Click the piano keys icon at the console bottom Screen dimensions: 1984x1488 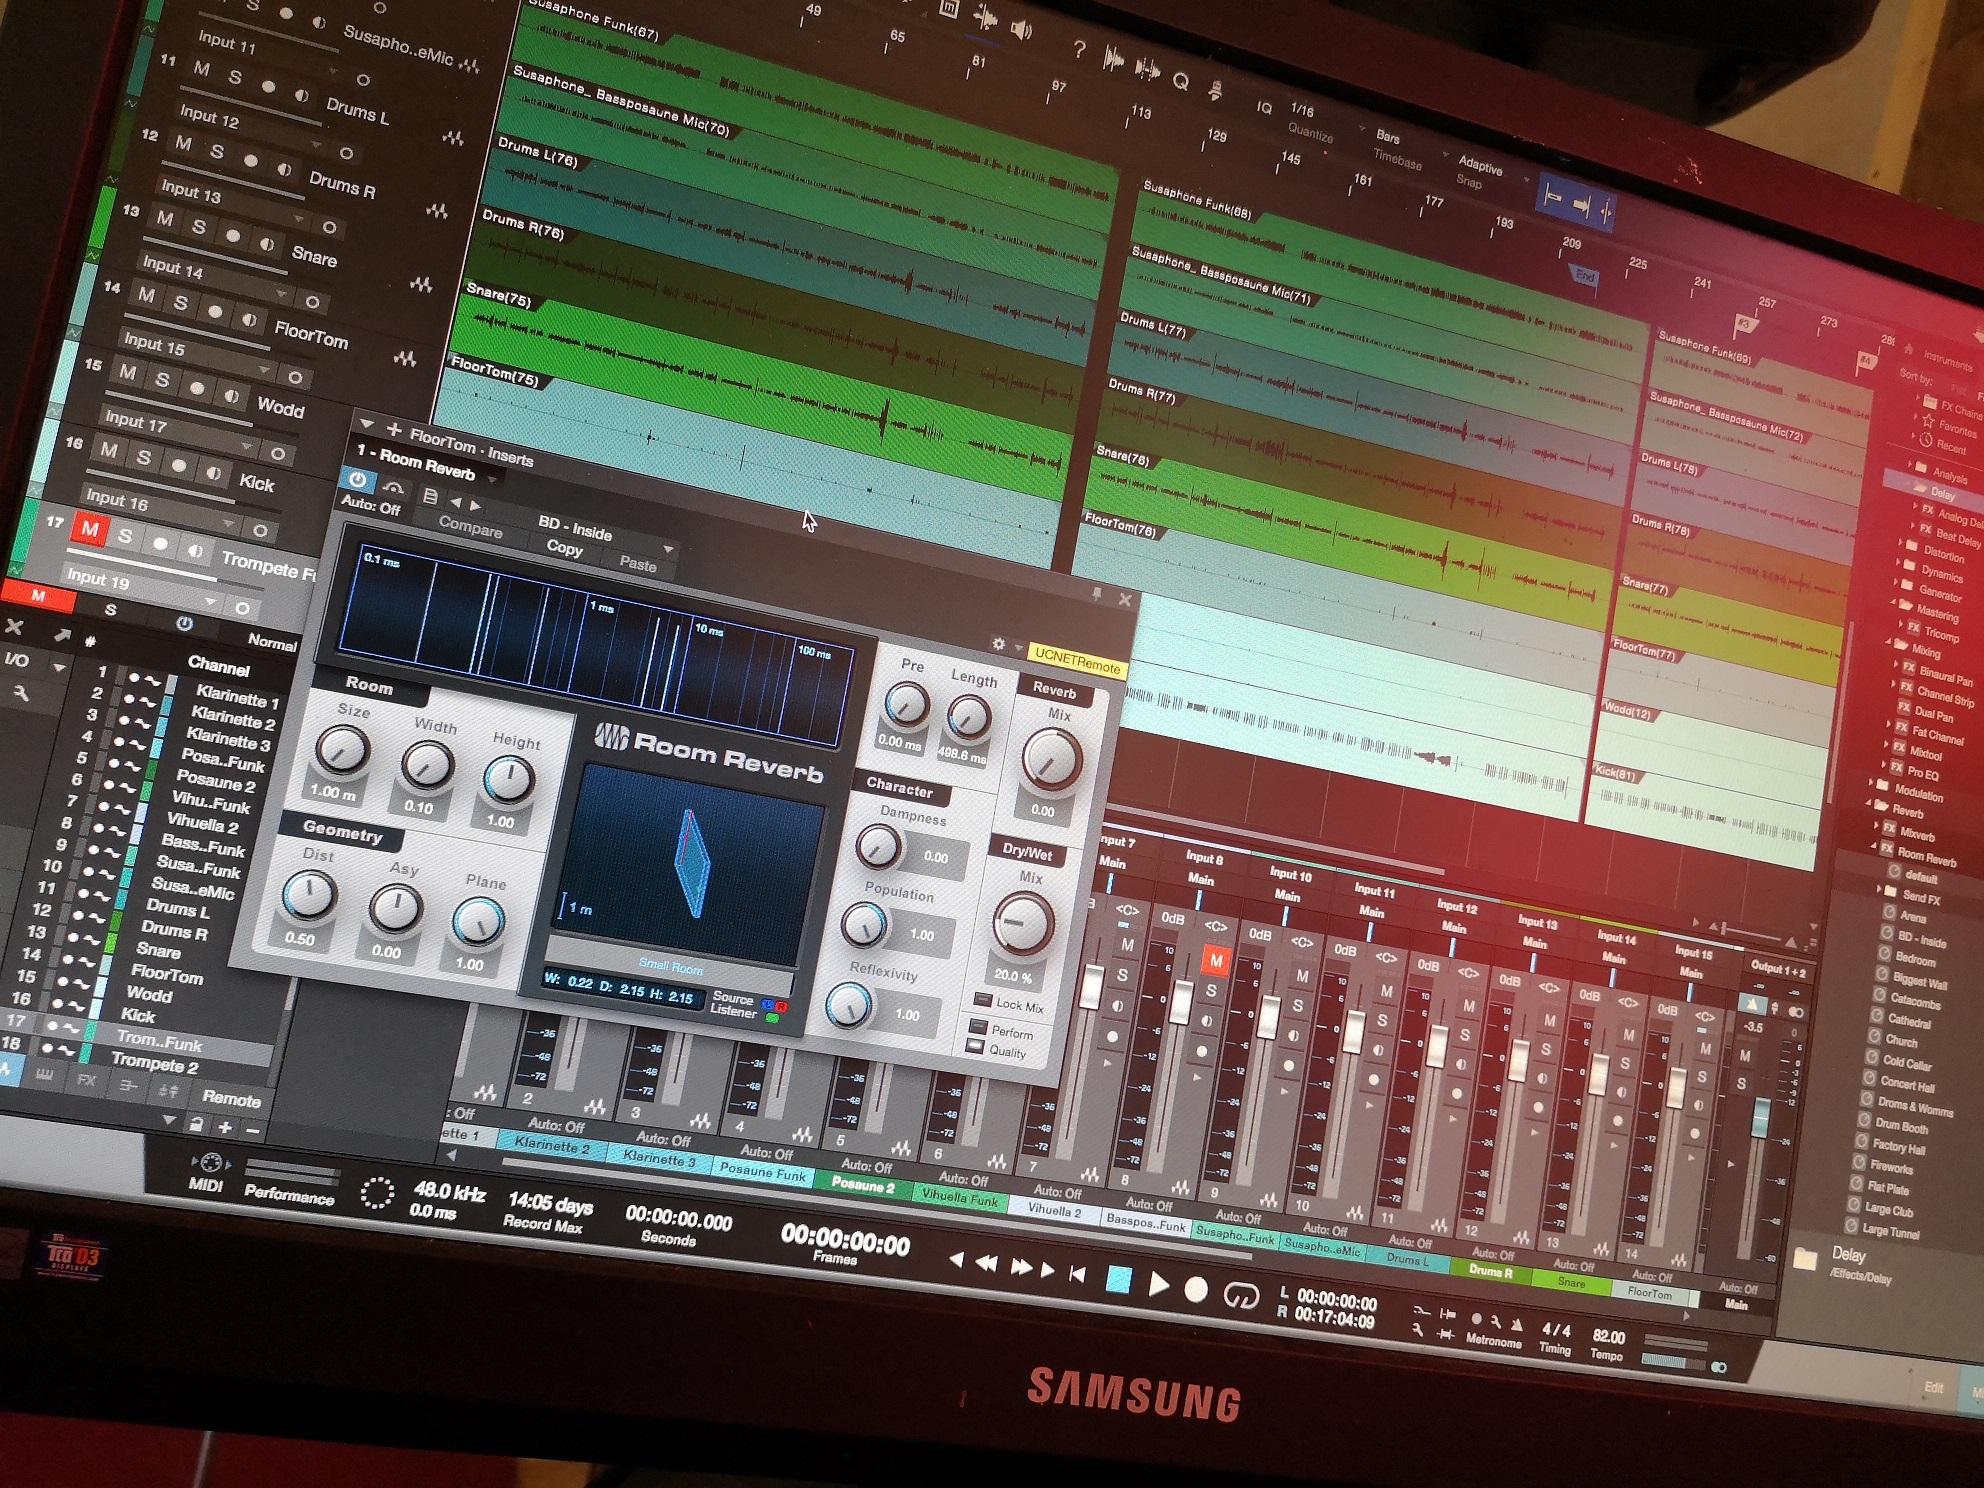tap(44, 1075)
